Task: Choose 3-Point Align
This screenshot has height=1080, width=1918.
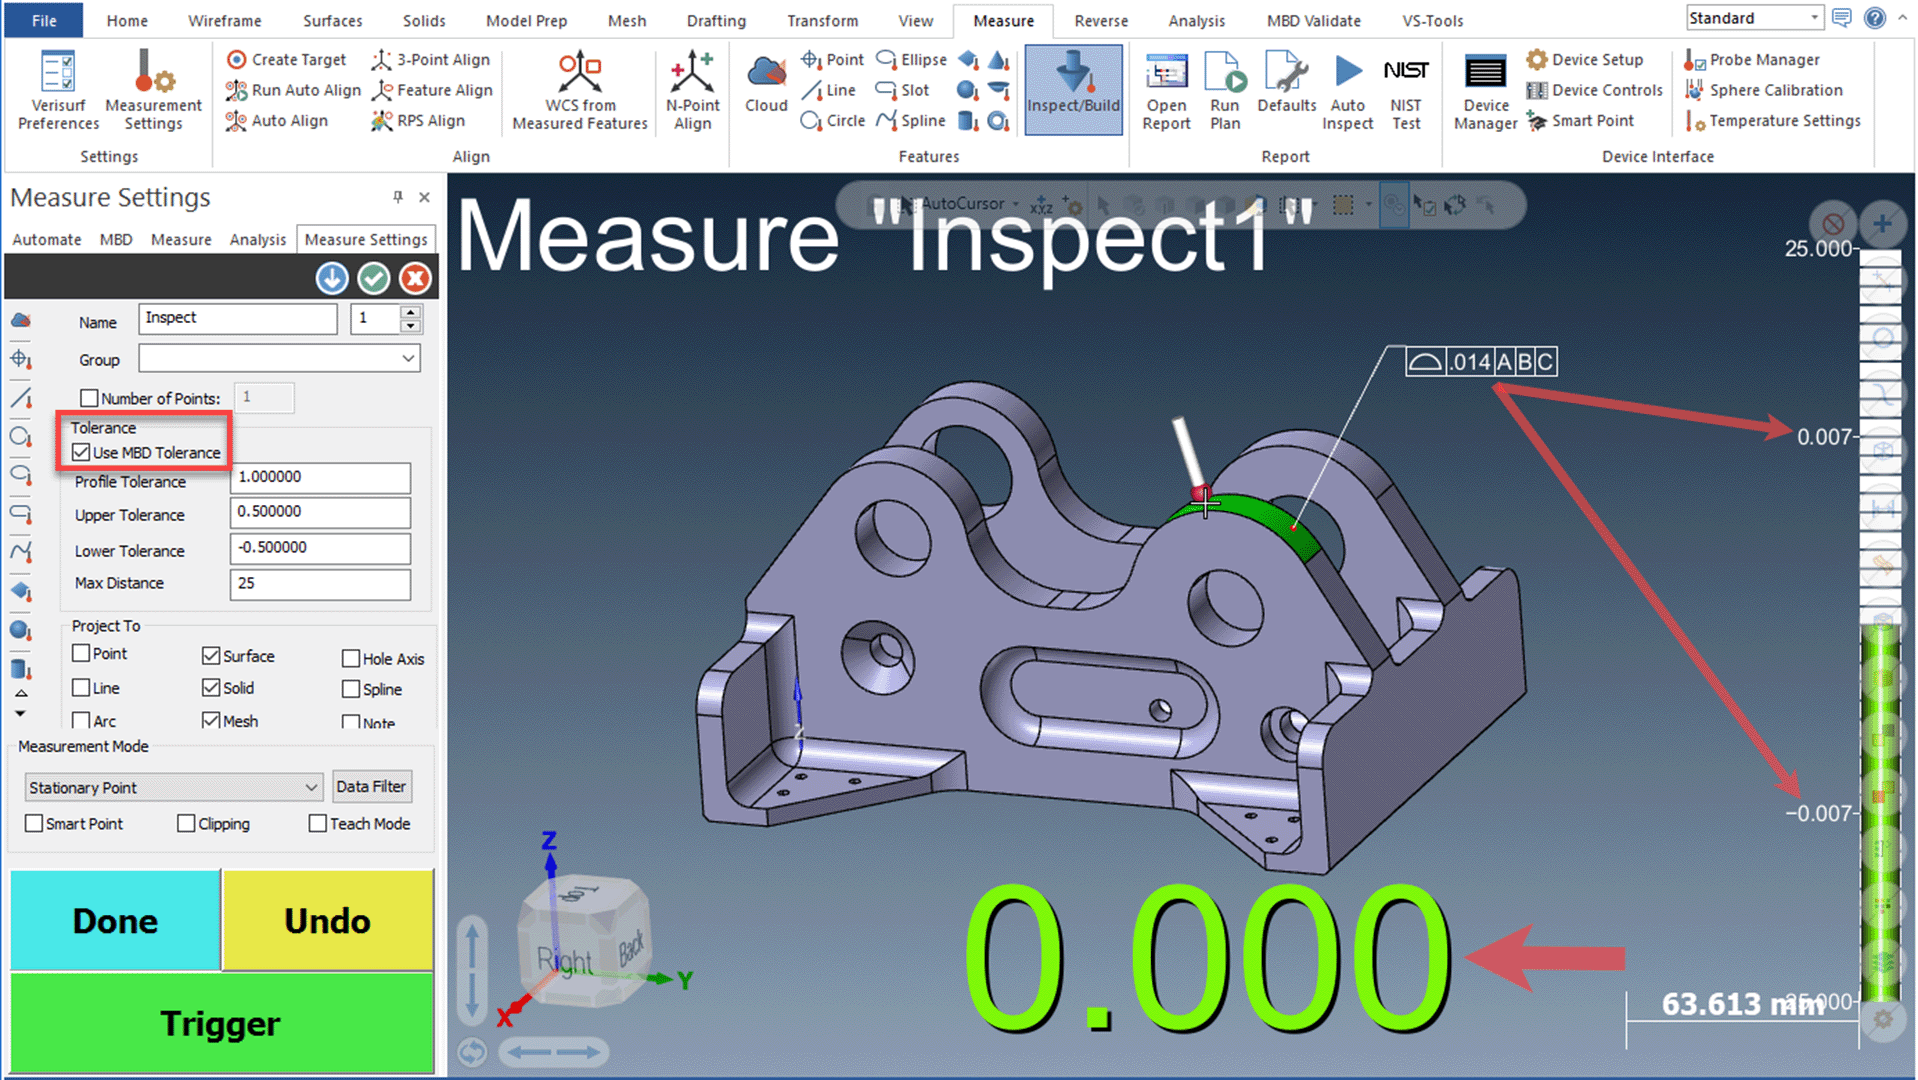Action: [431, 60]
